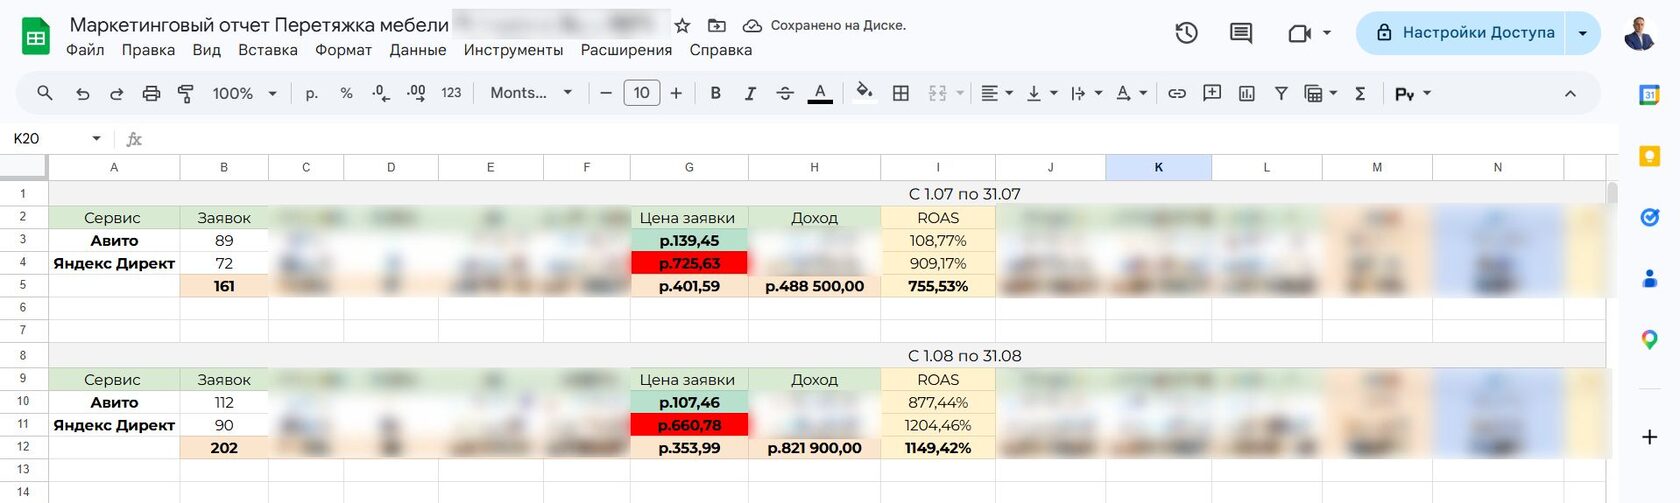Open the Montserrat font dropdown
The height and width of the screenshot is (503, 1680).
click(x=531, y=93)
